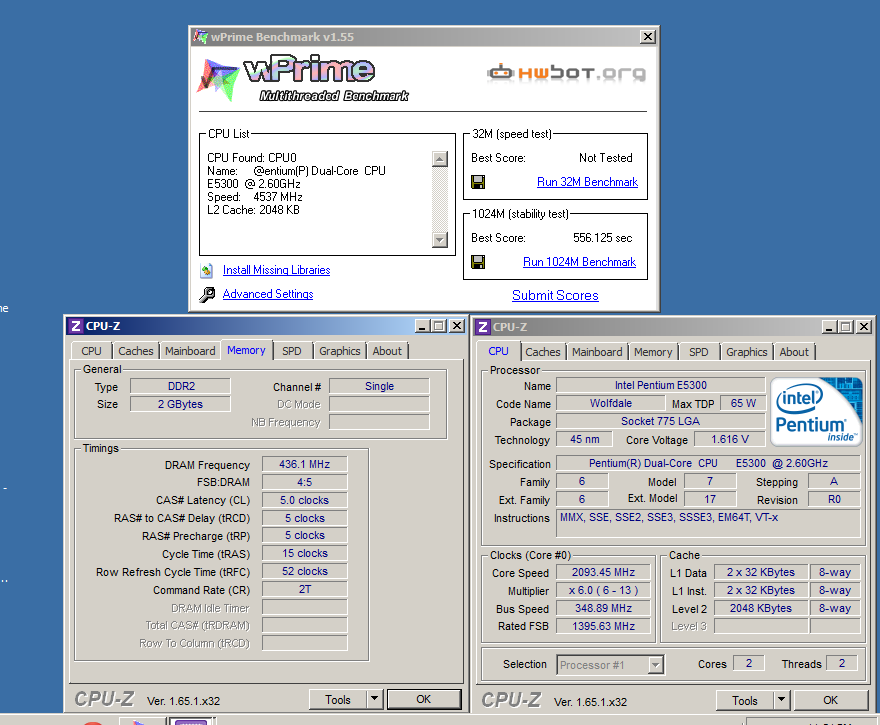
Task: Open Advanced Settings link
Action: [268, 294]
